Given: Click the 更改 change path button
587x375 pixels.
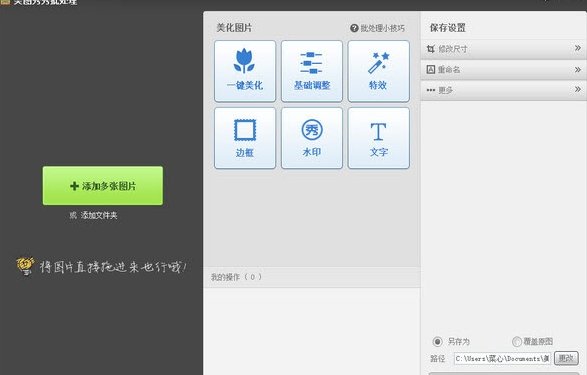Looking at the screenshot, I should point(566,358).
